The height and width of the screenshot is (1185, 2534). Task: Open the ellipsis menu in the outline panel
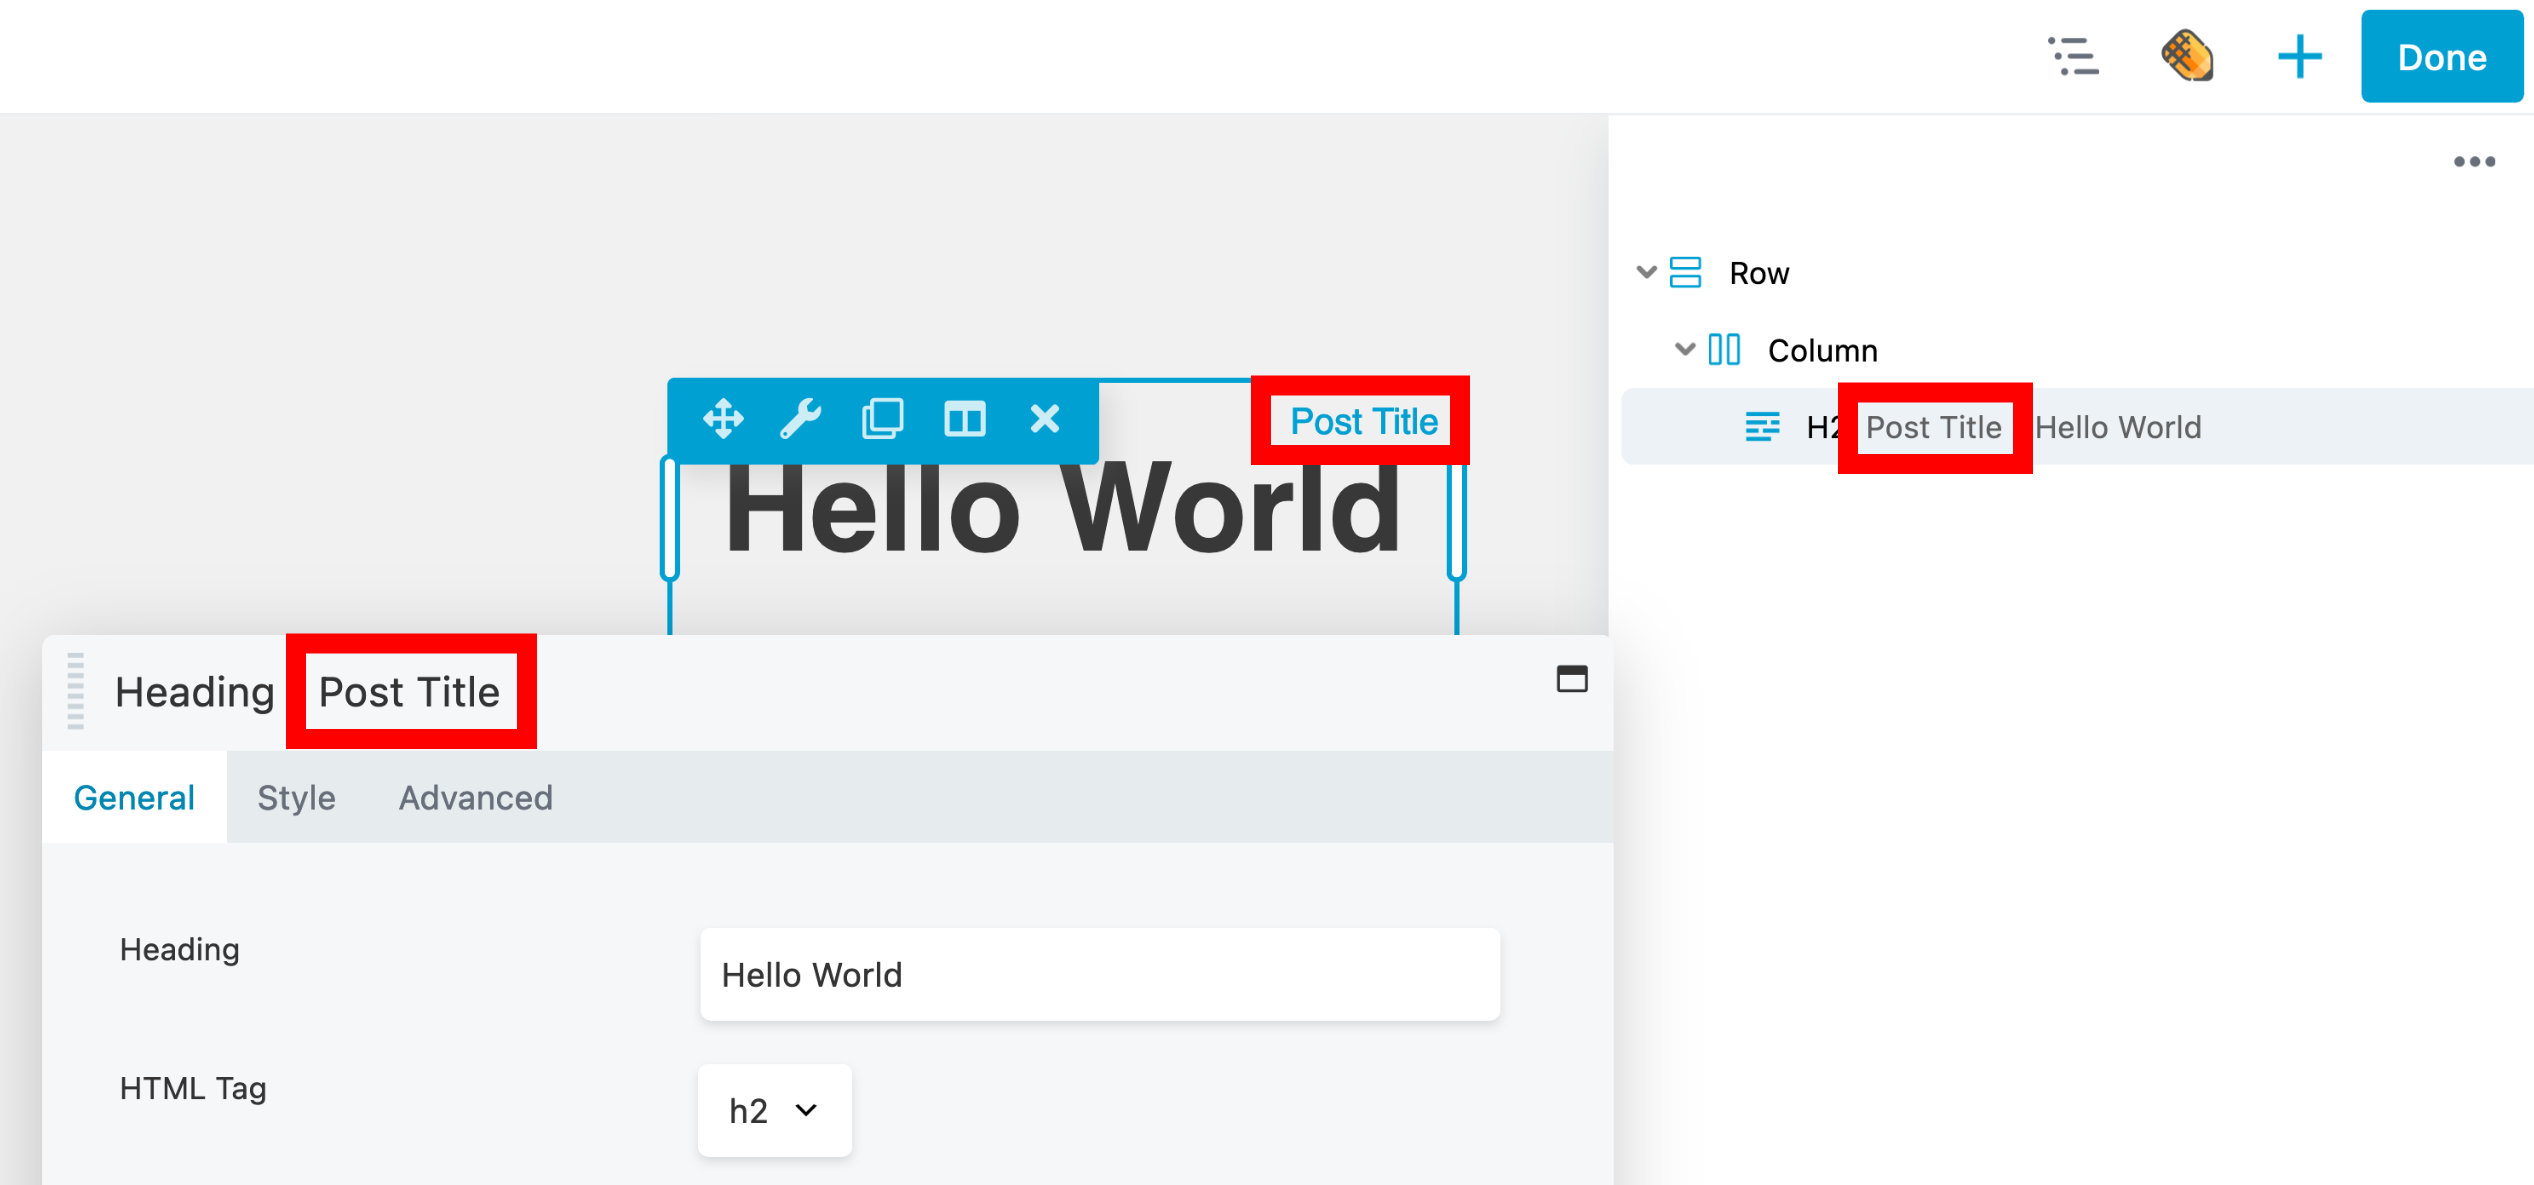click(x=2474, y=161)
